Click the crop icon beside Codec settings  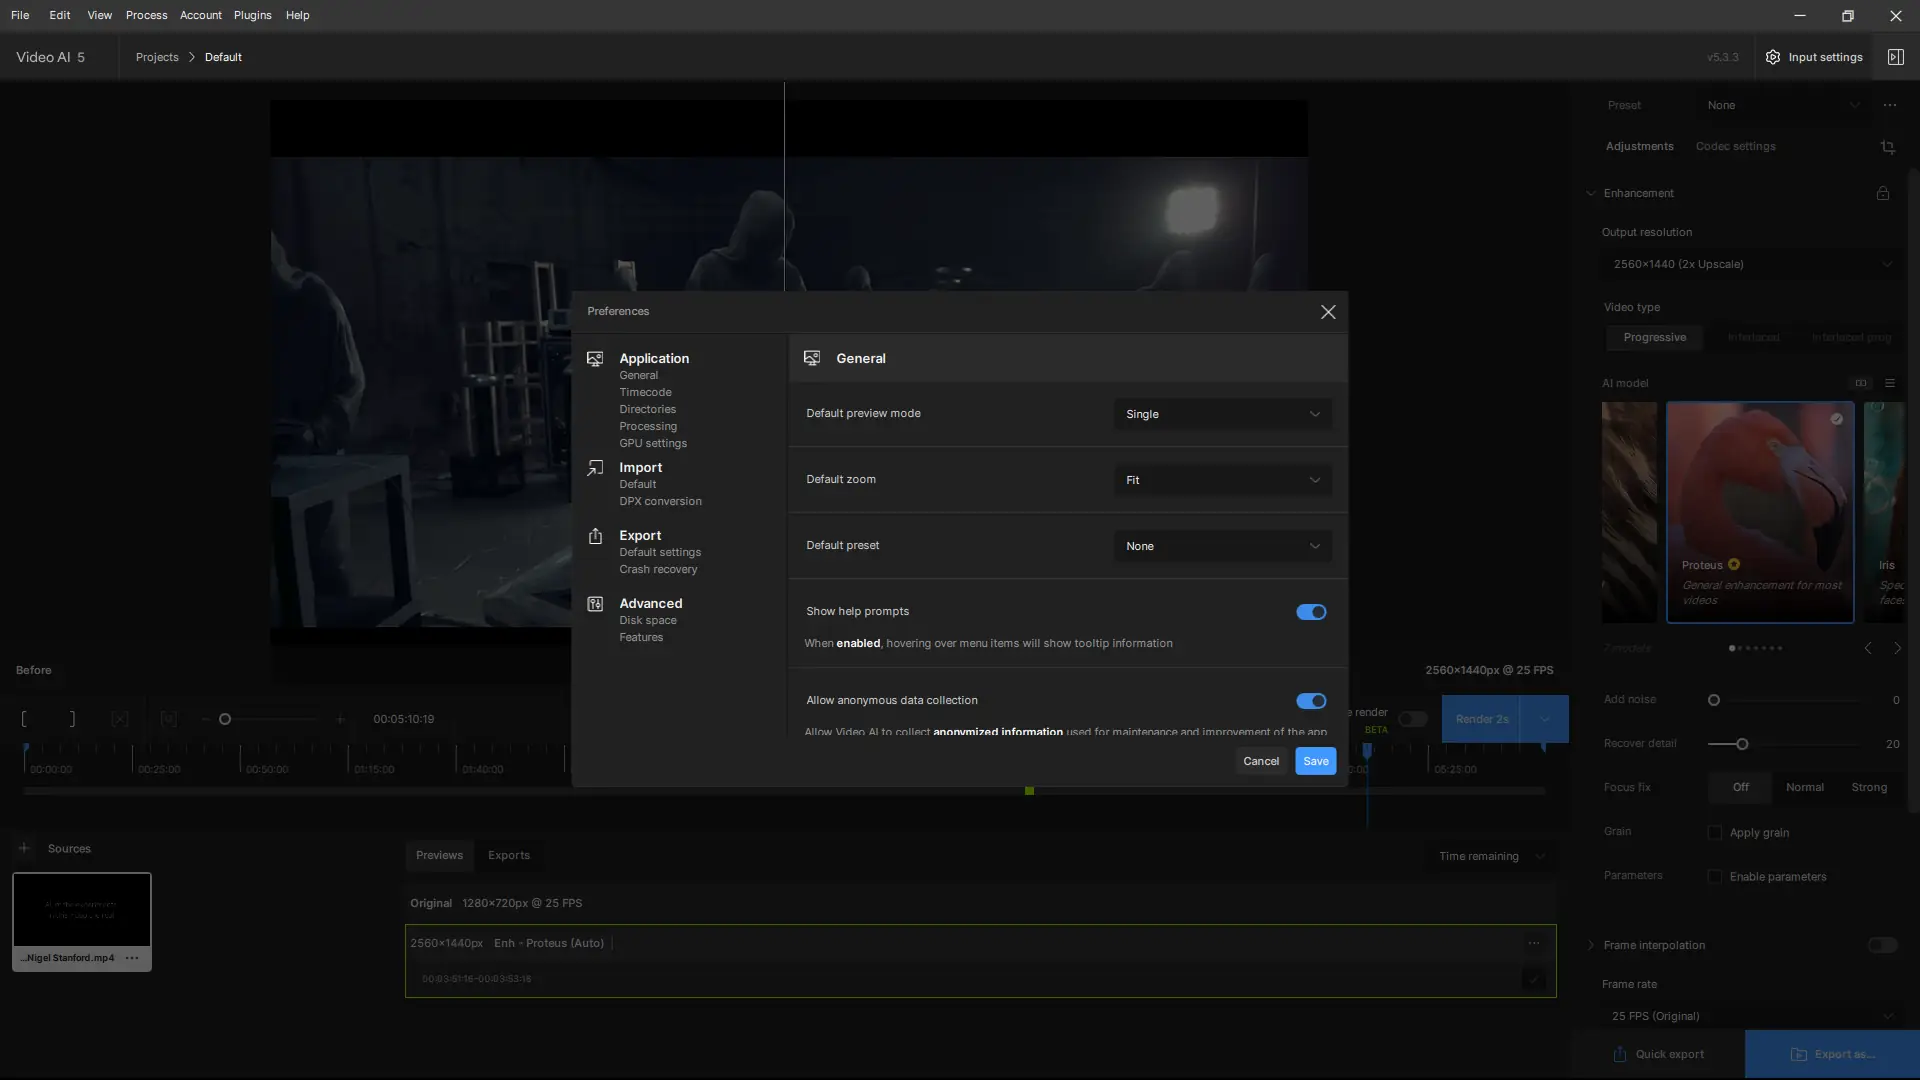click(1887, 147)
